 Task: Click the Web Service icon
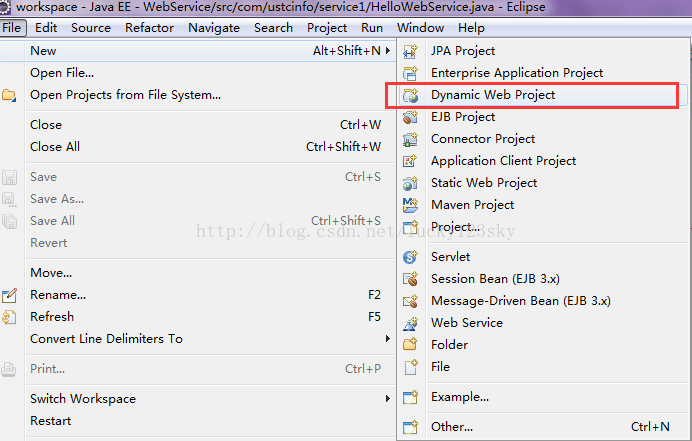(410, 323)
